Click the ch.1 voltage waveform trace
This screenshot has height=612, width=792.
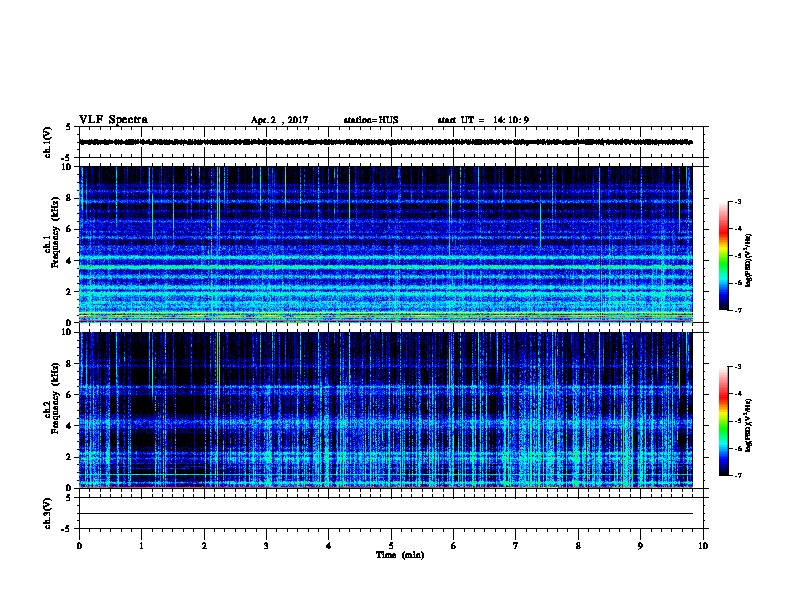[386, 142]
